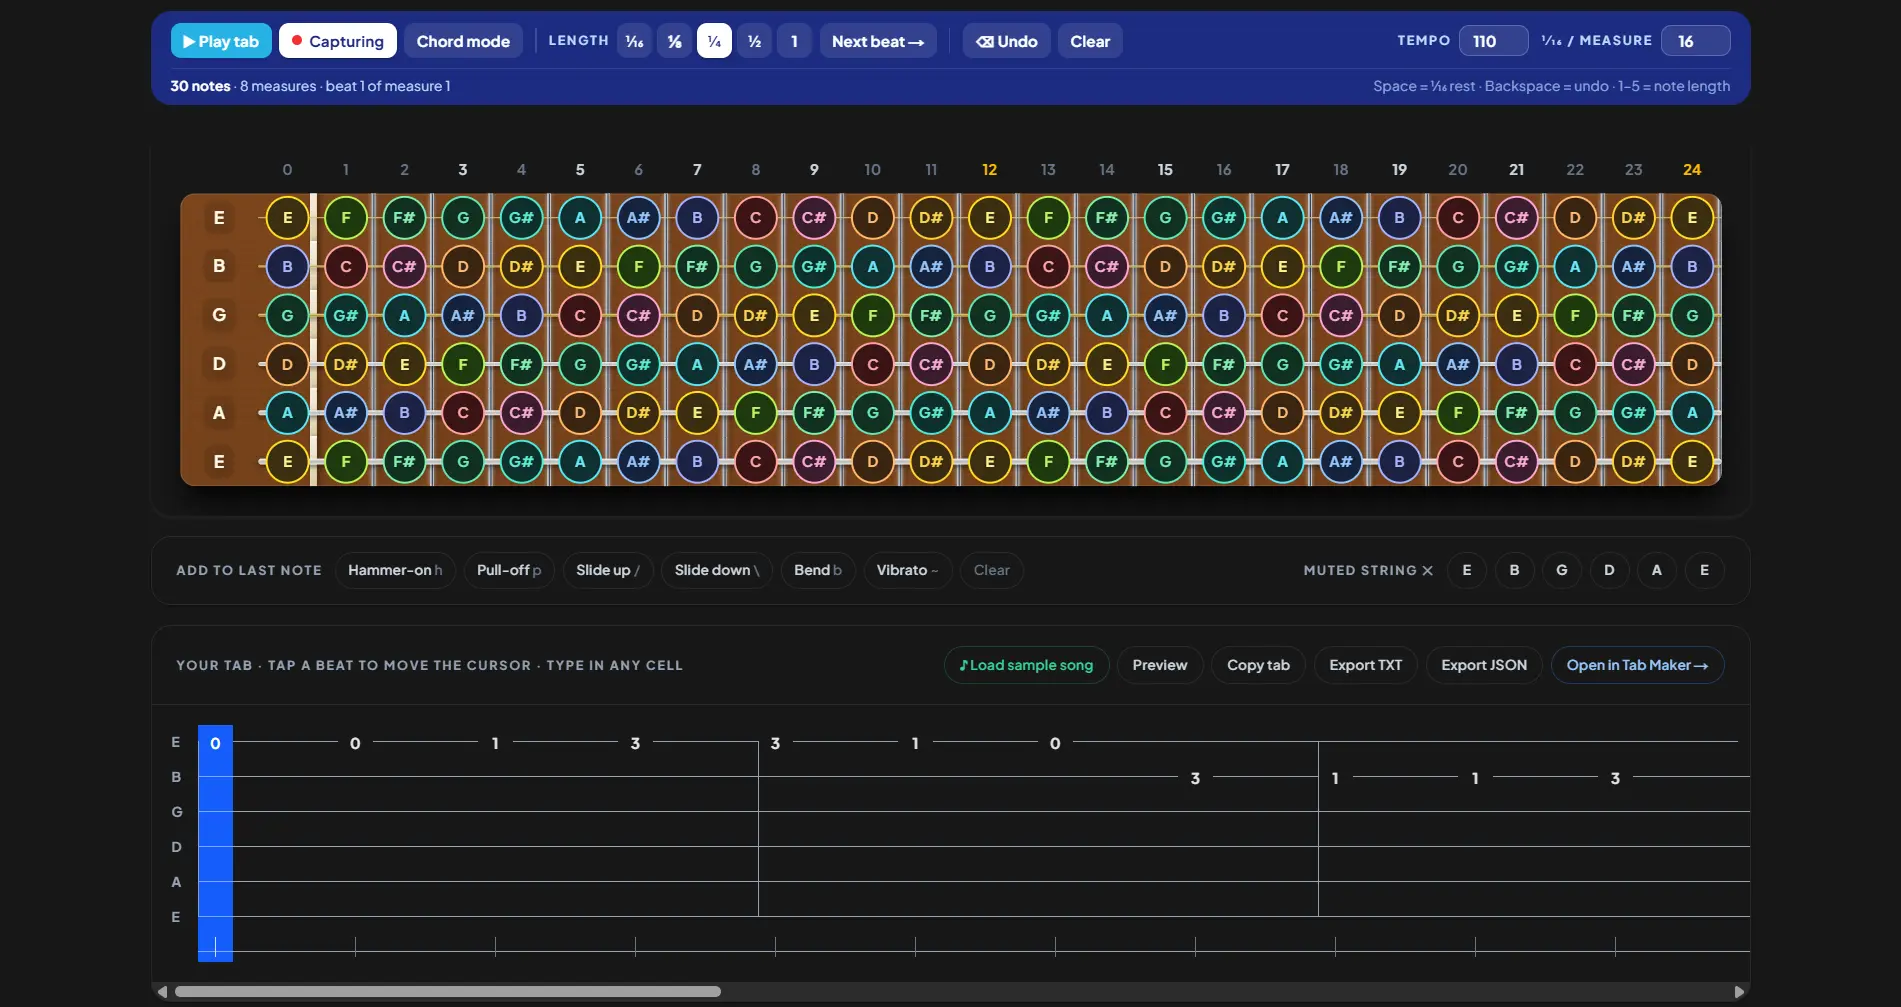Load the sample song

(x=1026, y=665)
